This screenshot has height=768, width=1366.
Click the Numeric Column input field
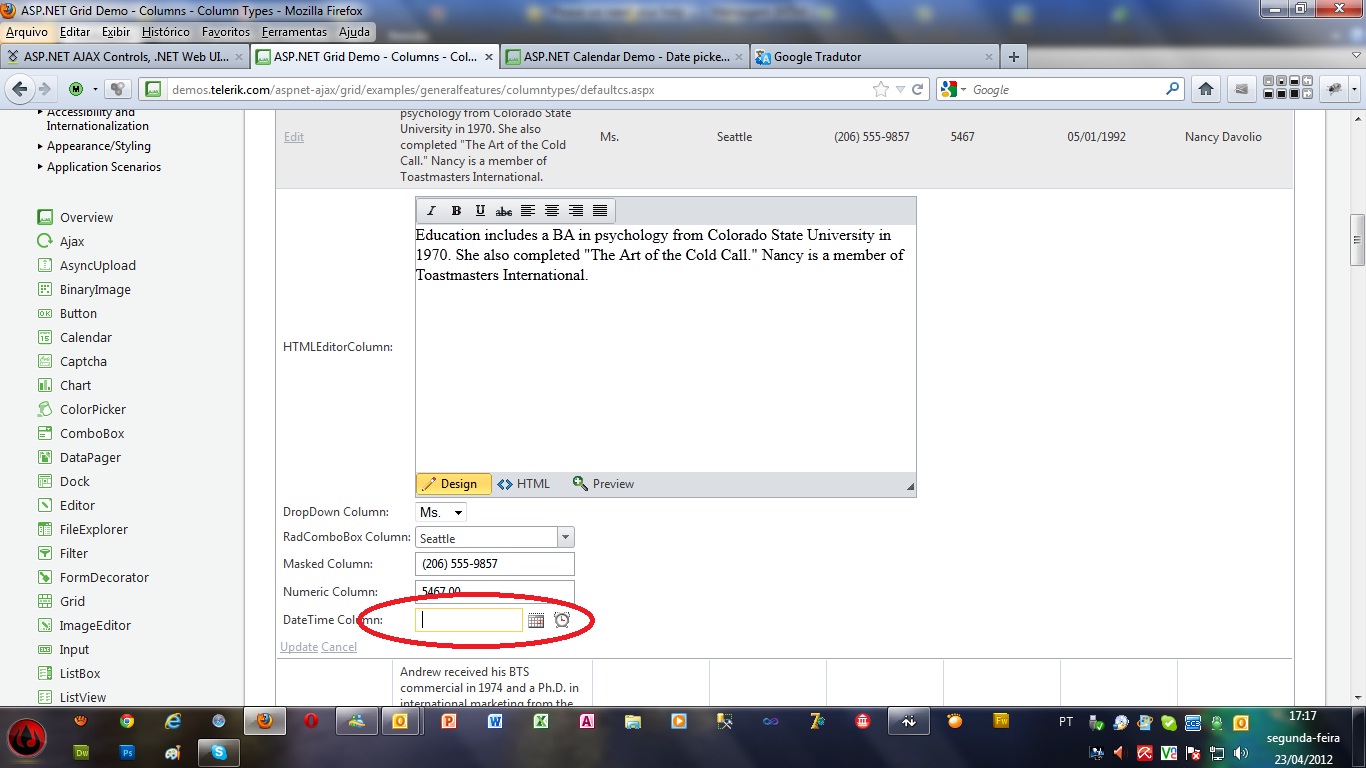pyautogui.click(x=495, y=592)
